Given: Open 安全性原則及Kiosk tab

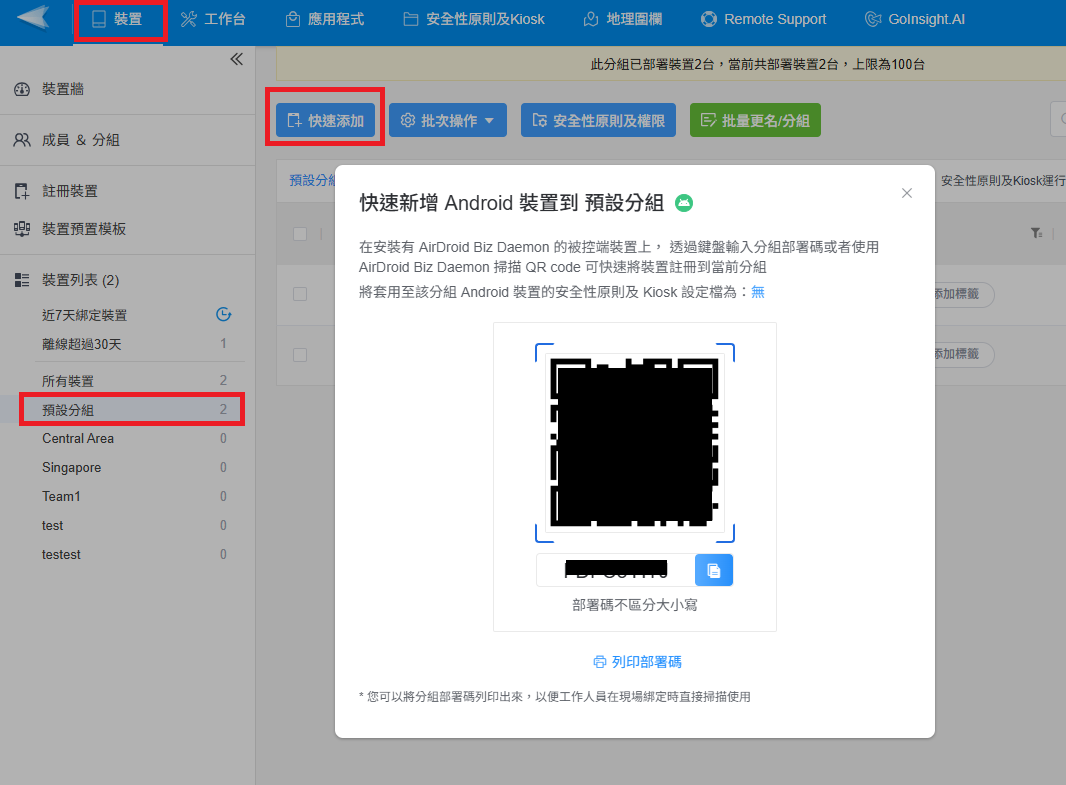Looking at the screenshot, I should [473, 19].
